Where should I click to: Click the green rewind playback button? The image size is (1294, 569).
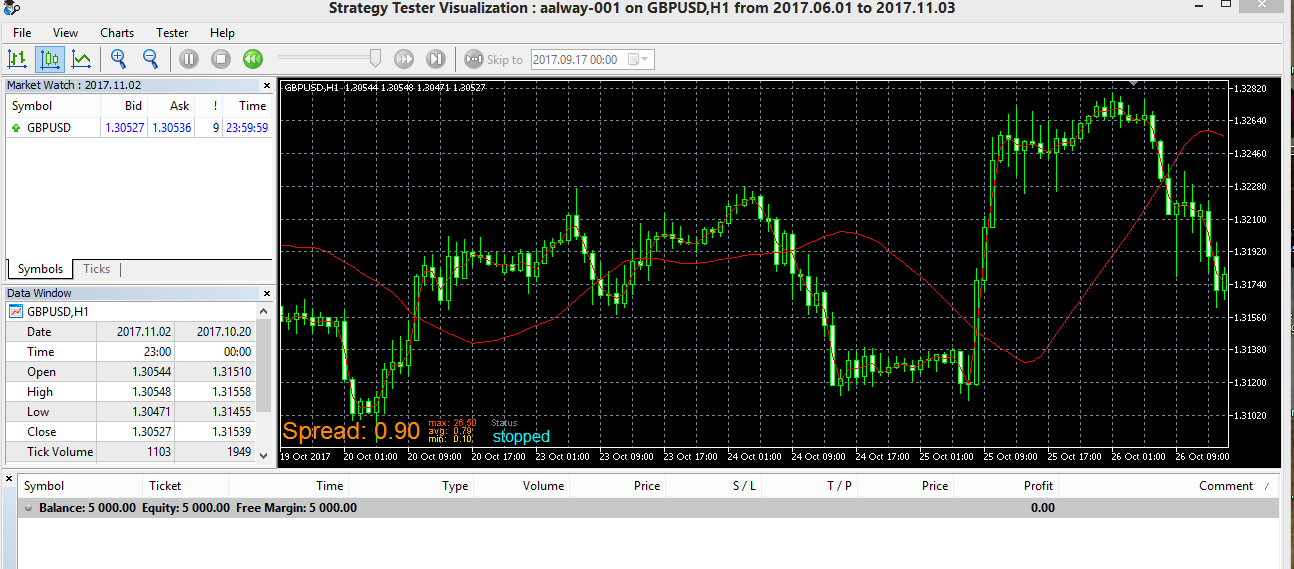coord(252,59)
